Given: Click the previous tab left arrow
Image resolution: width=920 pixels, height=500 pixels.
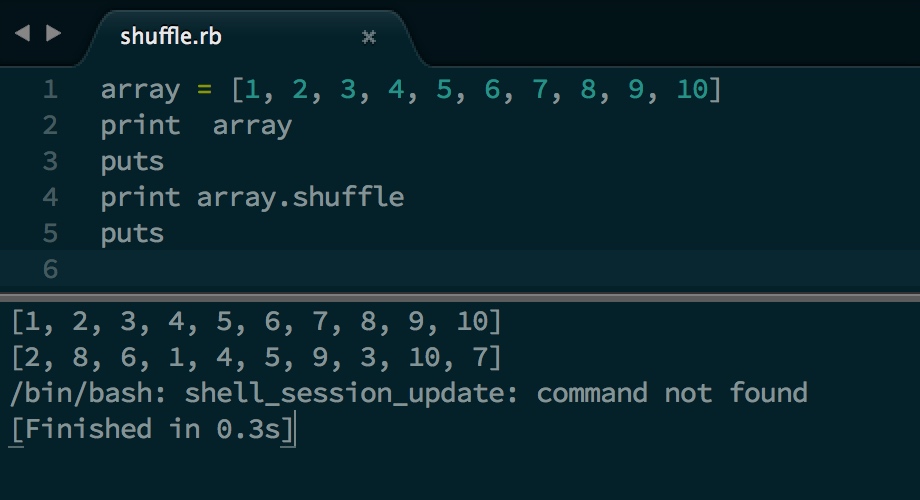Looking at the screenshot, I should tap(22, 33).
